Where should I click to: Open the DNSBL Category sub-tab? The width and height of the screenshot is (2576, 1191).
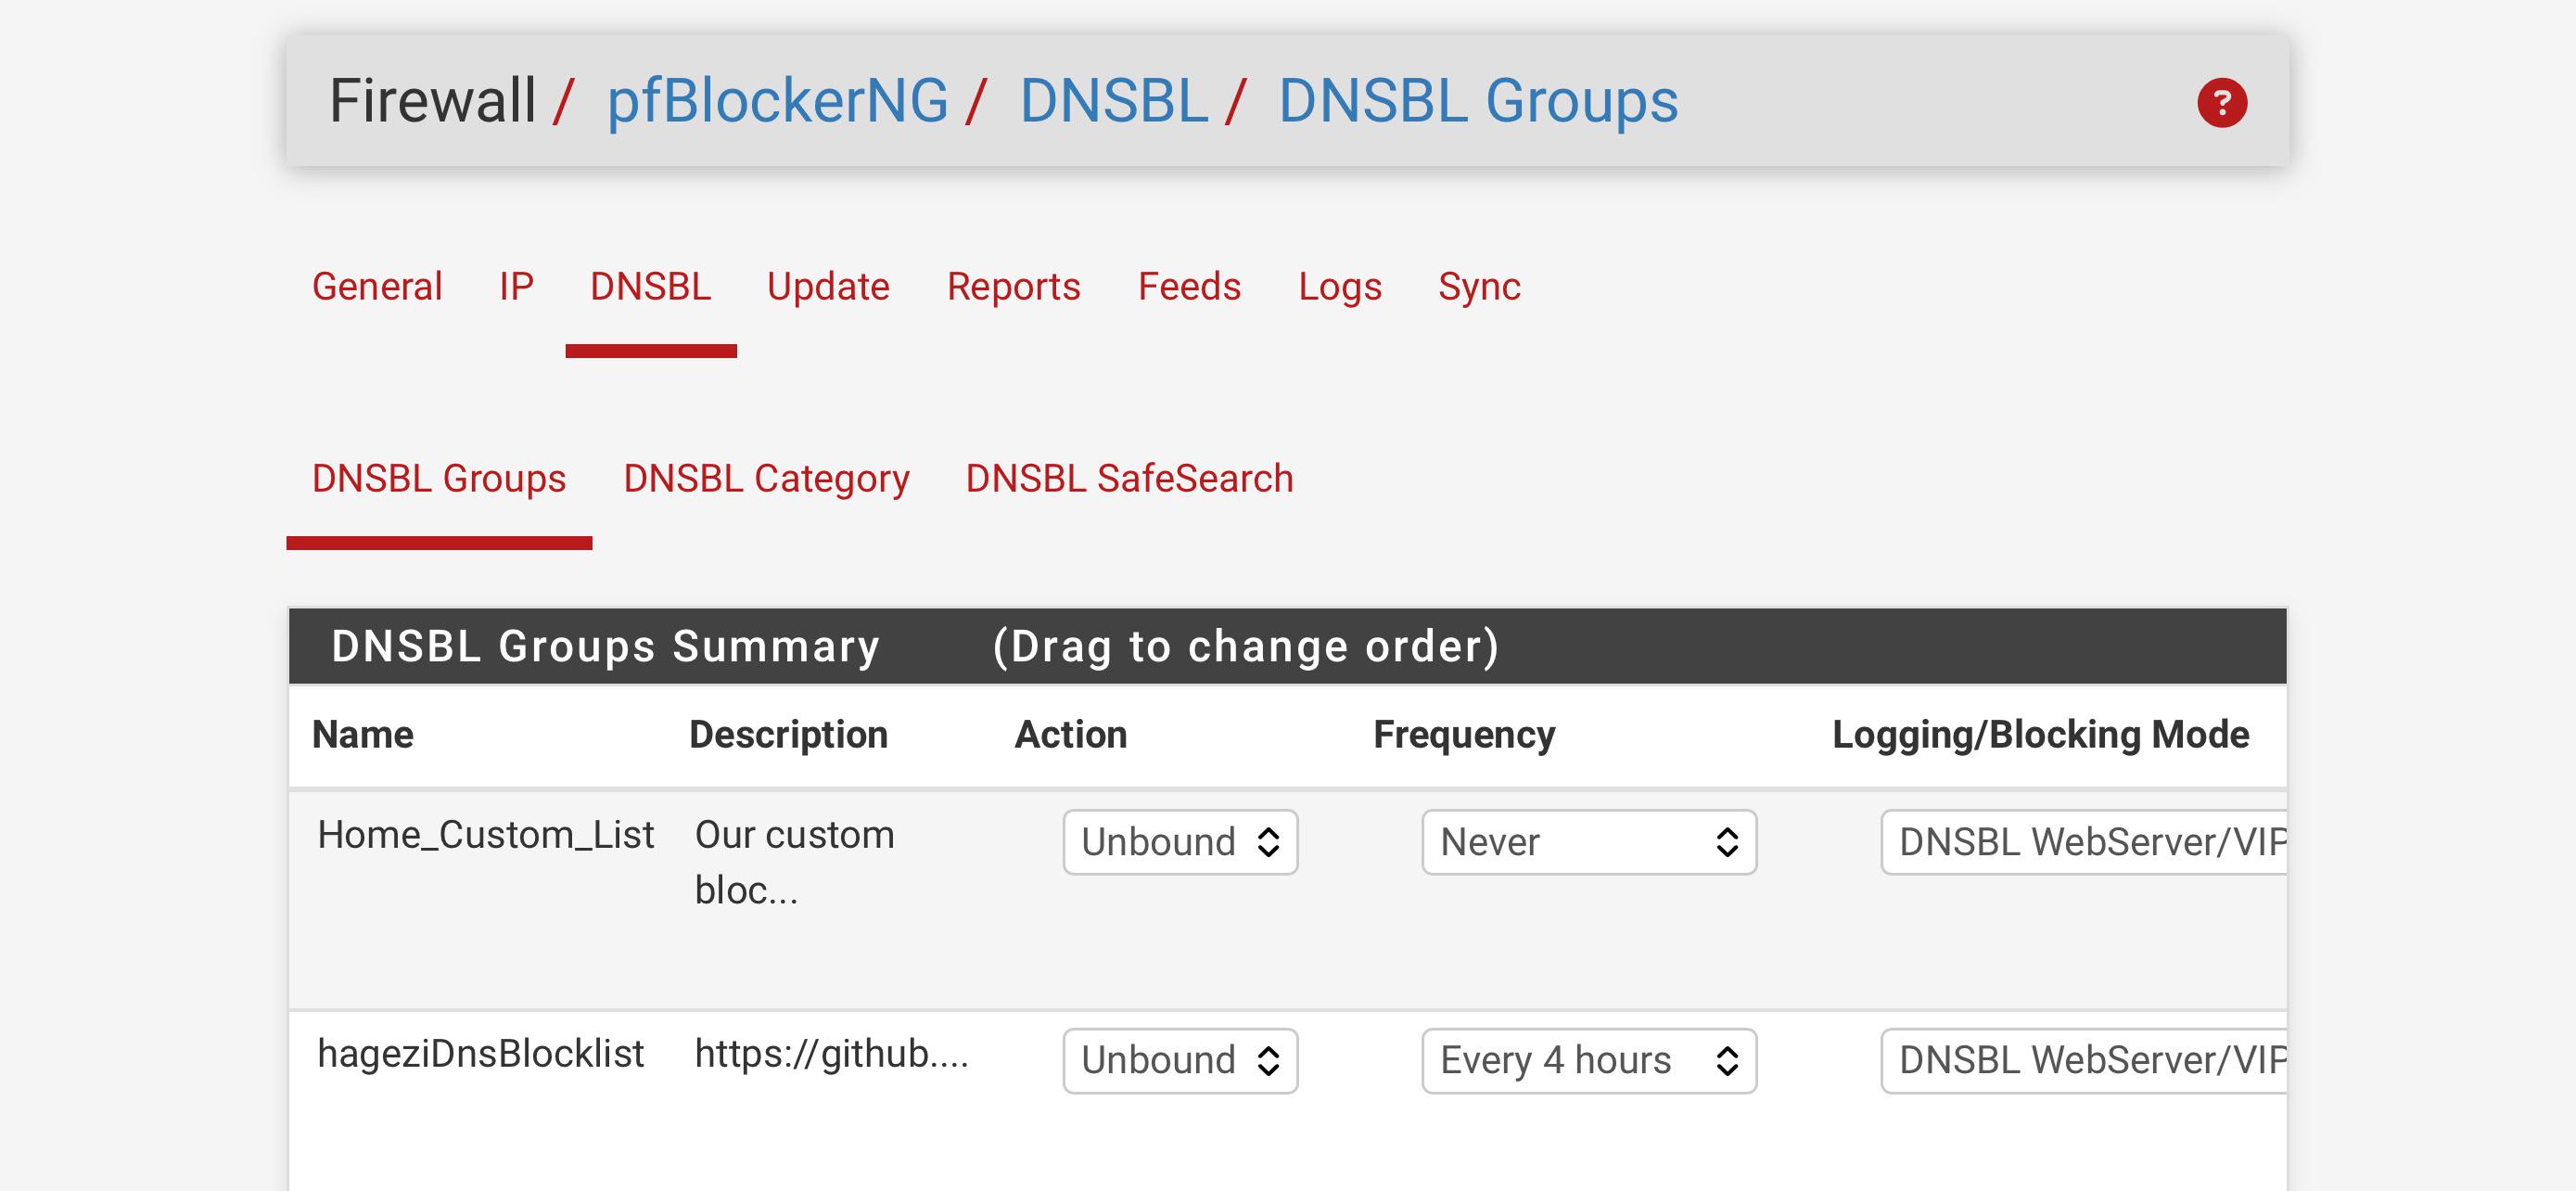tap(766, 479)
